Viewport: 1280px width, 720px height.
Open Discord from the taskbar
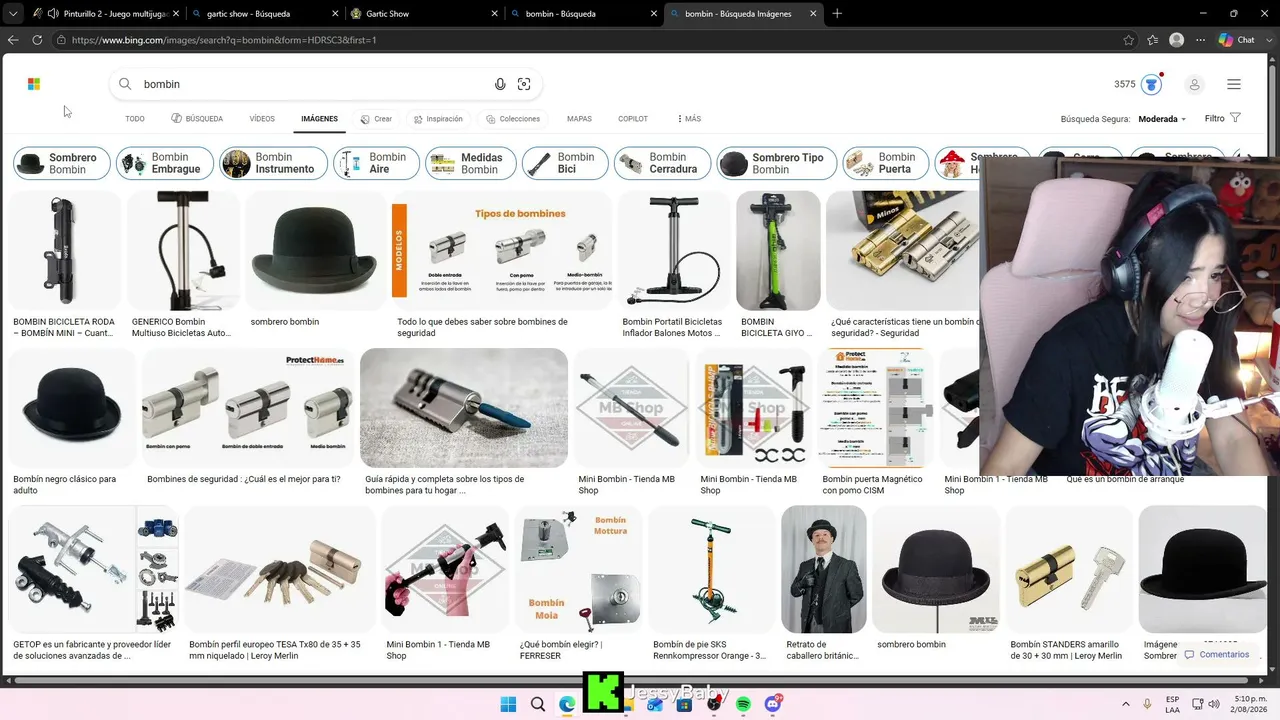(x=773, y=704)
